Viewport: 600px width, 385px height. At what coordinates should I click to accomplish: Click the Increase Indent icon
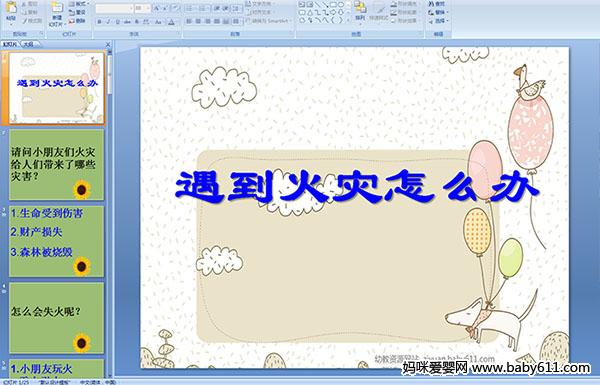pyautogui.click(x=226, y=8)
